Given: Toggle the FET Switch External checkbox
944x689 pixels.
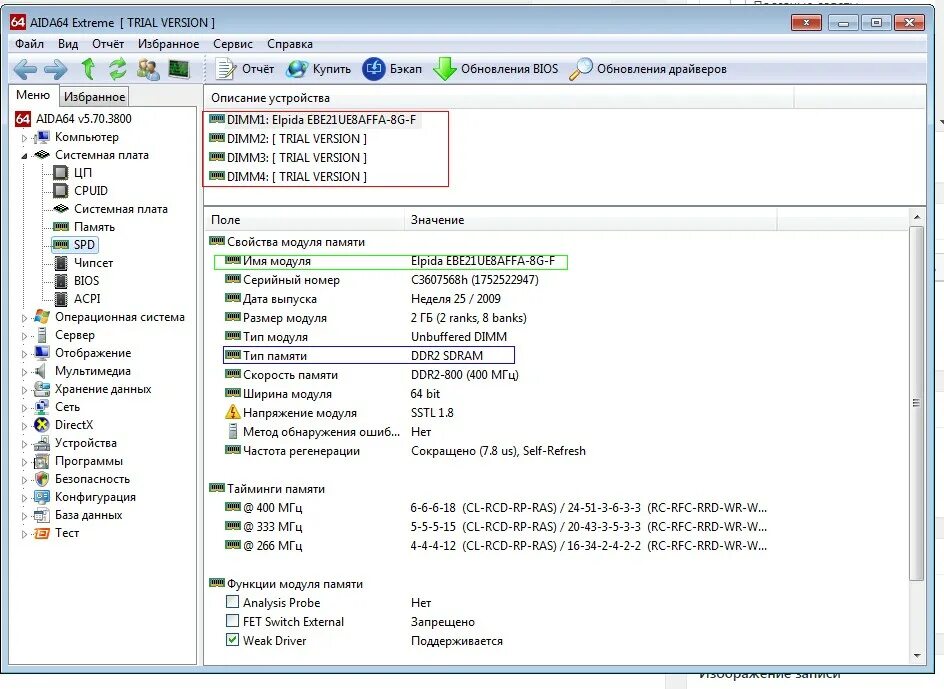Looking at the screenshot, I should click(232, 621).
